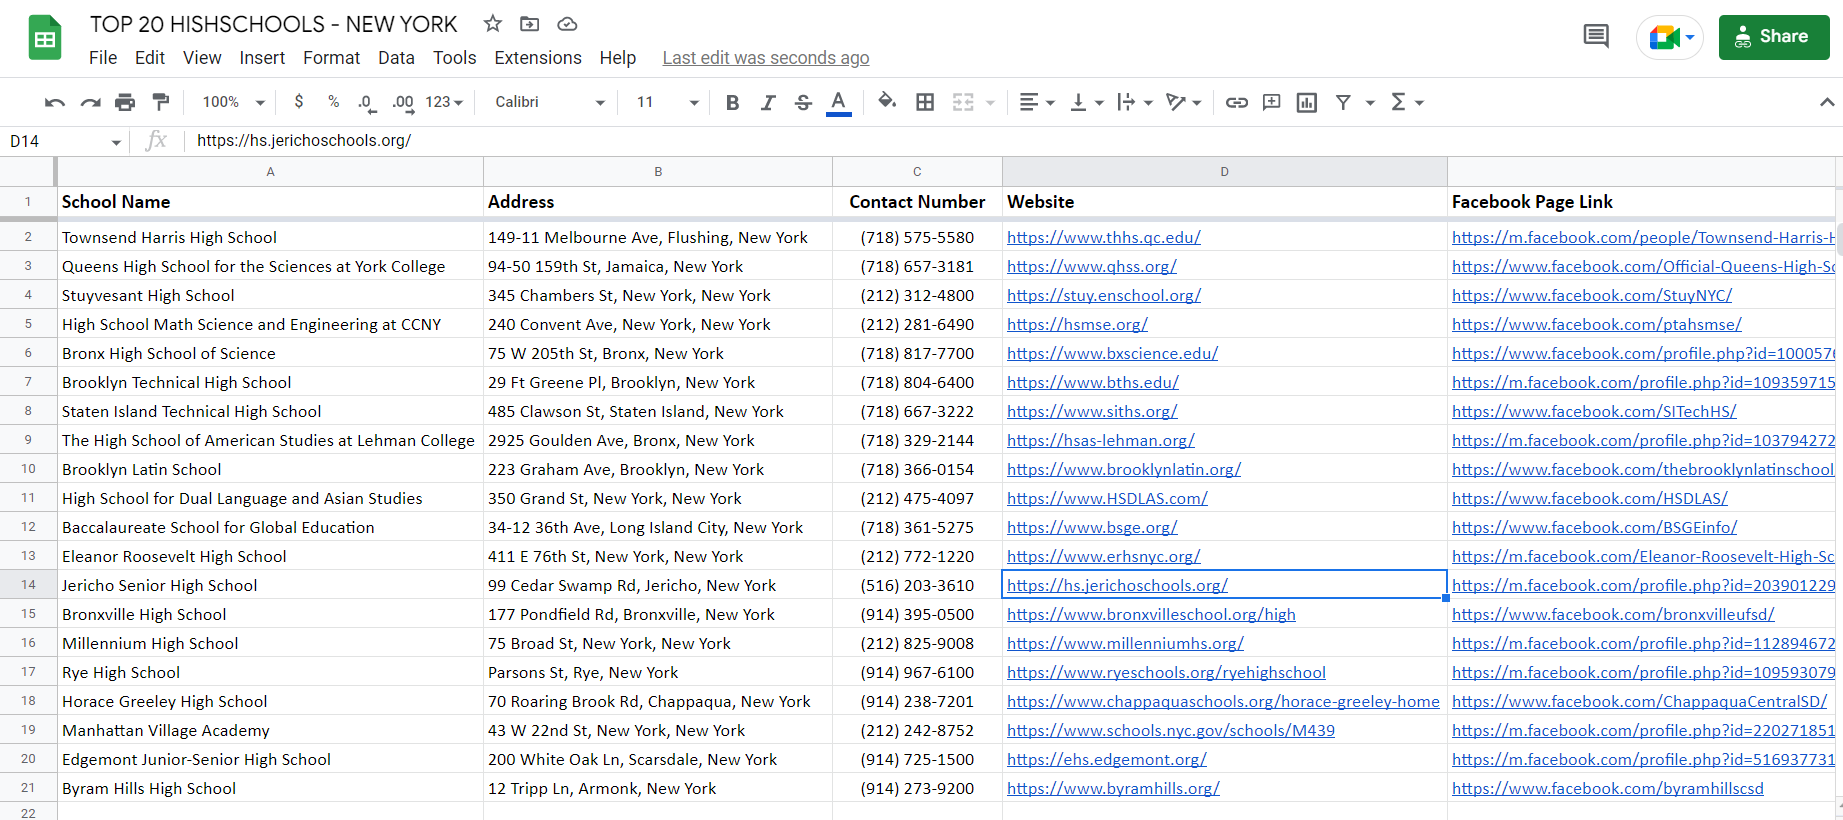Viewport: 1843px width, 820px height.
Task: Click the Share button
Action: (1774, 37)
